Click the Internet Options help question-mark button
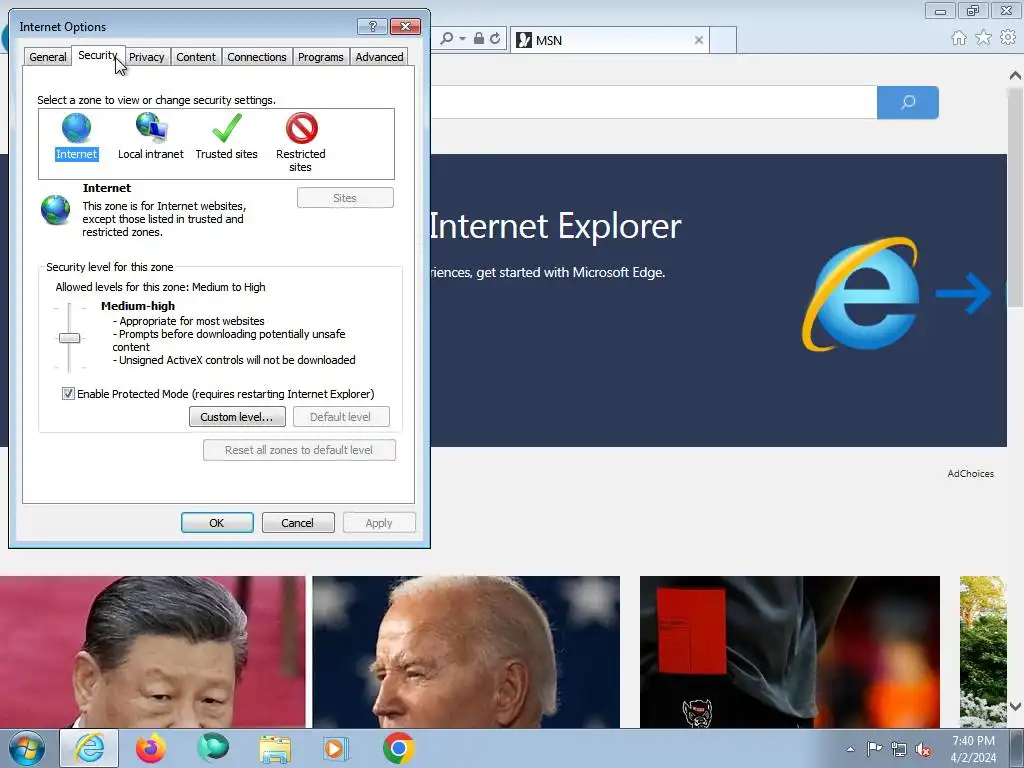This screenshot has width=1024, height=768. pos(372,26)
